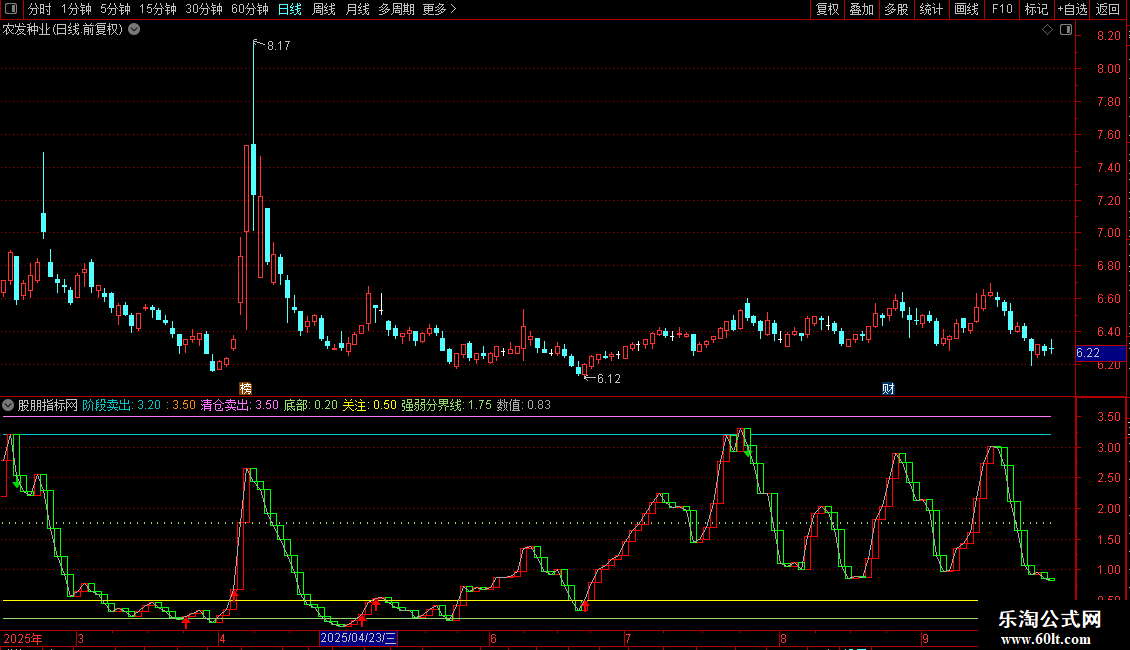Expand the 更多 periods menu
The image size is (1130, 650).
click(x=439, y=9)
